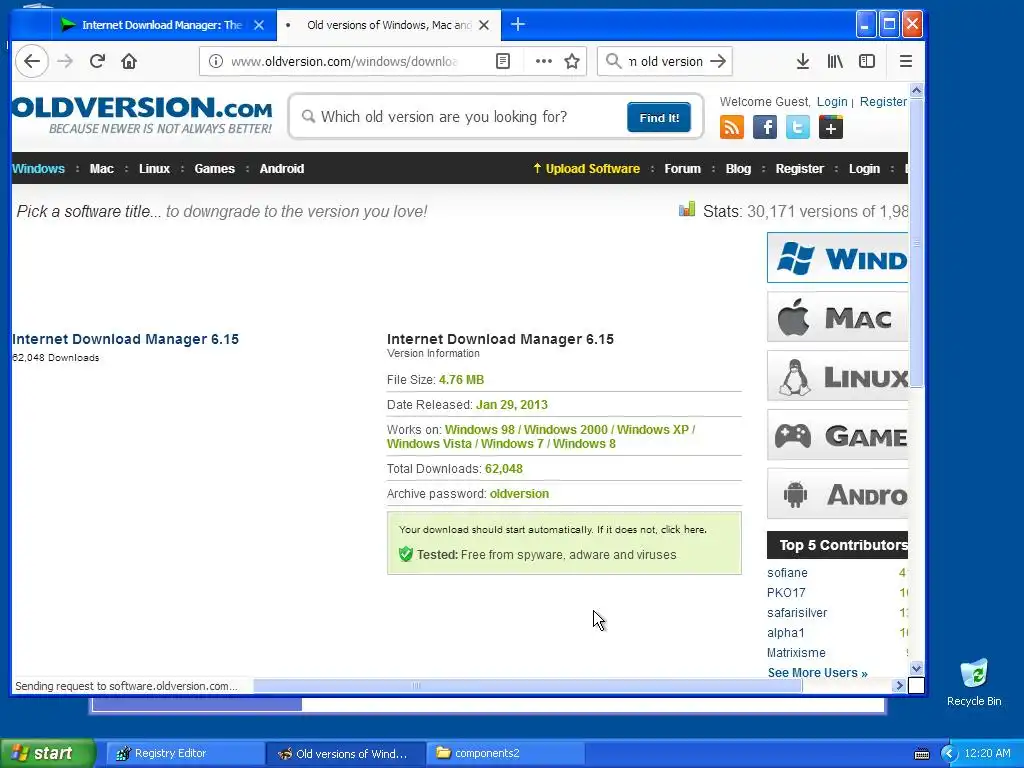Open contributor safarisilver

click(797, 613)
